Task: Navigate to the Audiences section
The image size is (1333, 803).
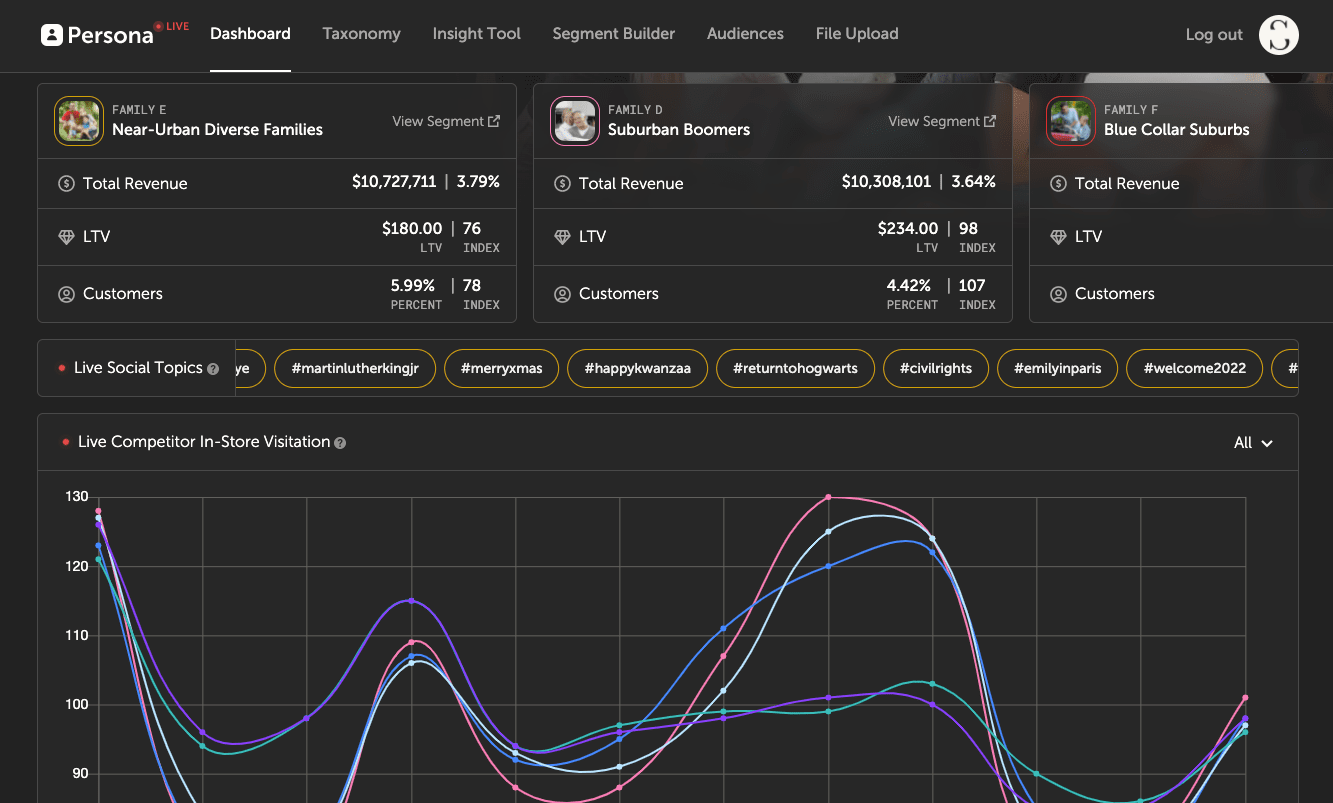Action: click(744, 33)
